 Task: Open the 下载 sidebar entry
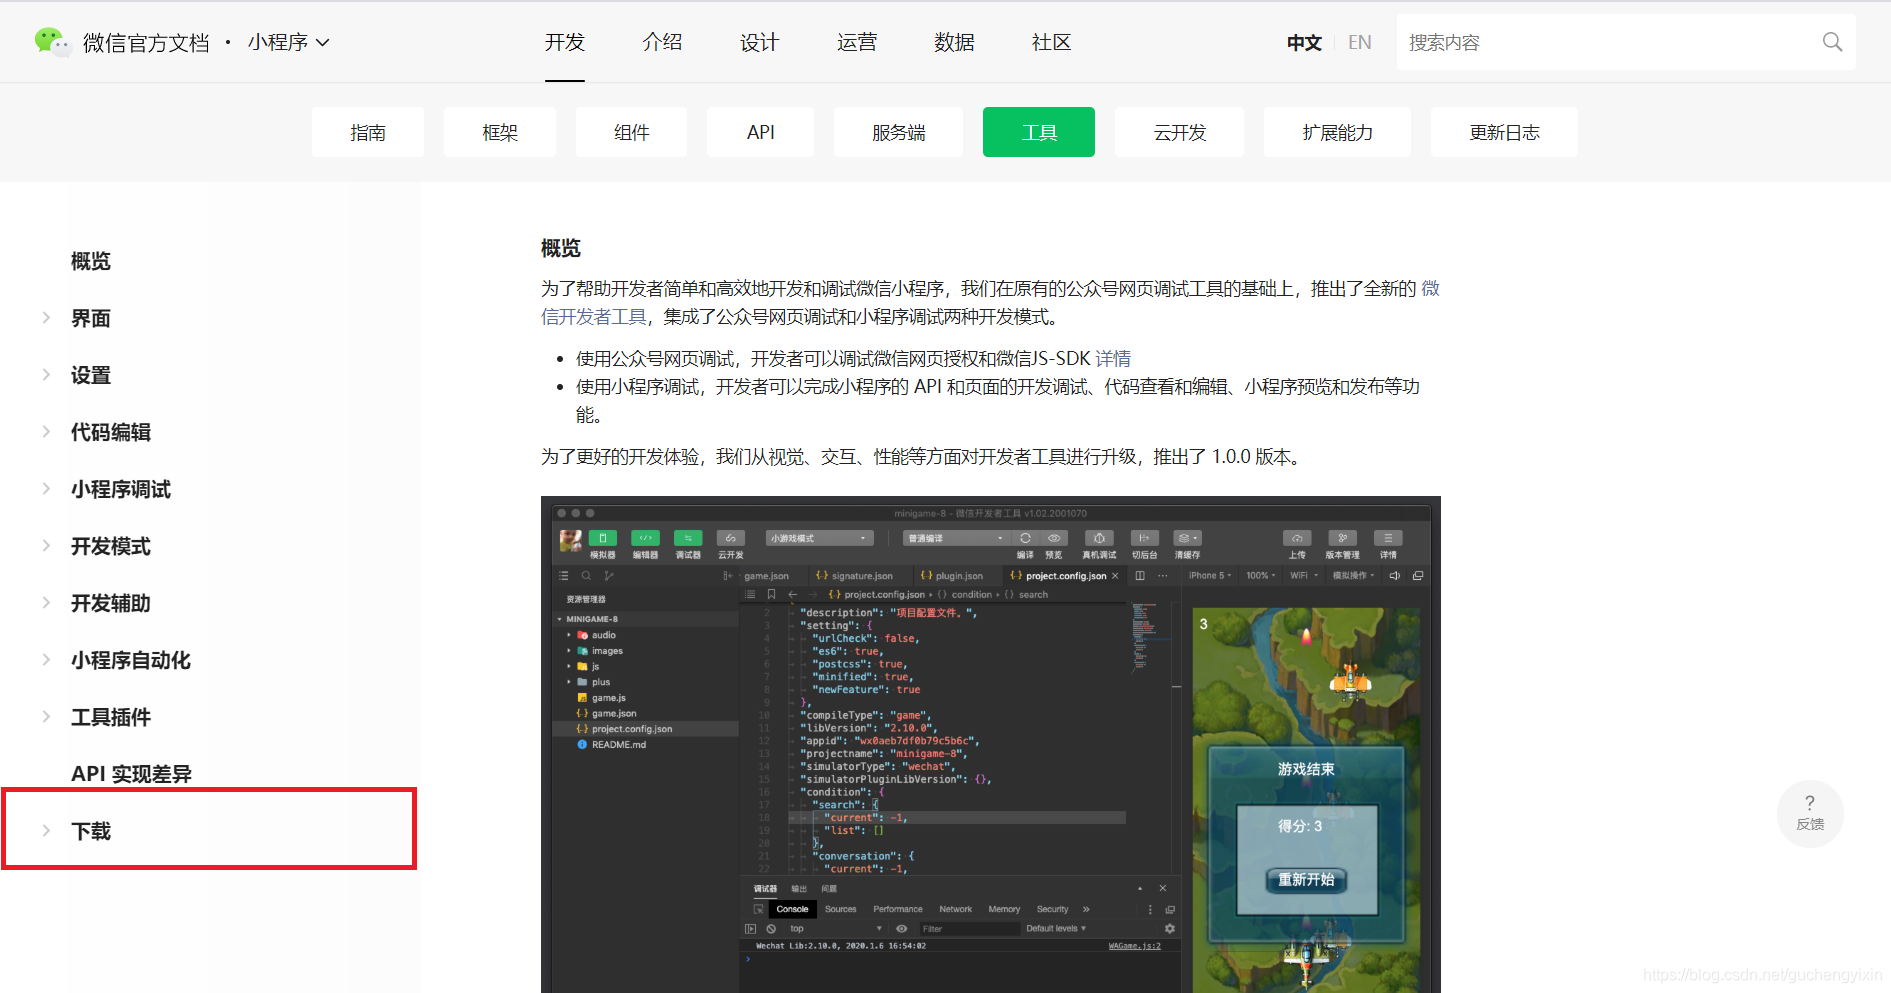tap(91, 831)
